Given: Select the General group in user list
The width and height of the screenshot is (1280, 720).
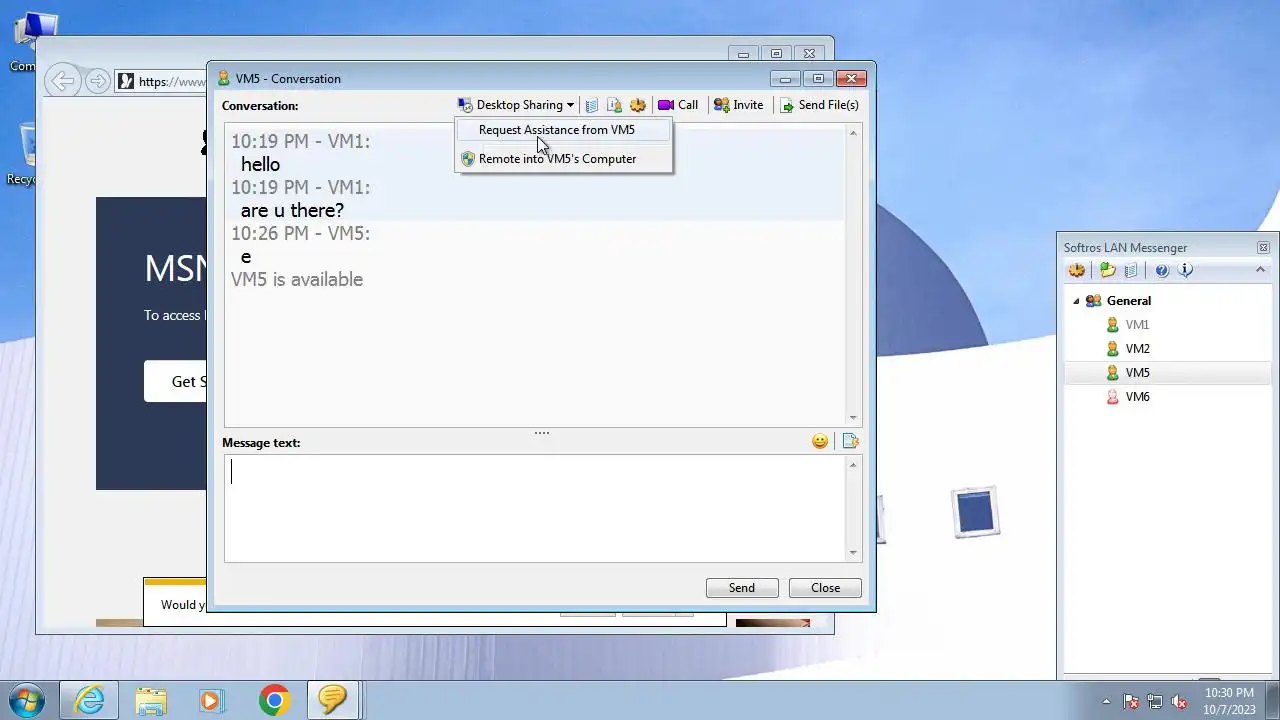Looking at the screenshot, I should 1129,301.
